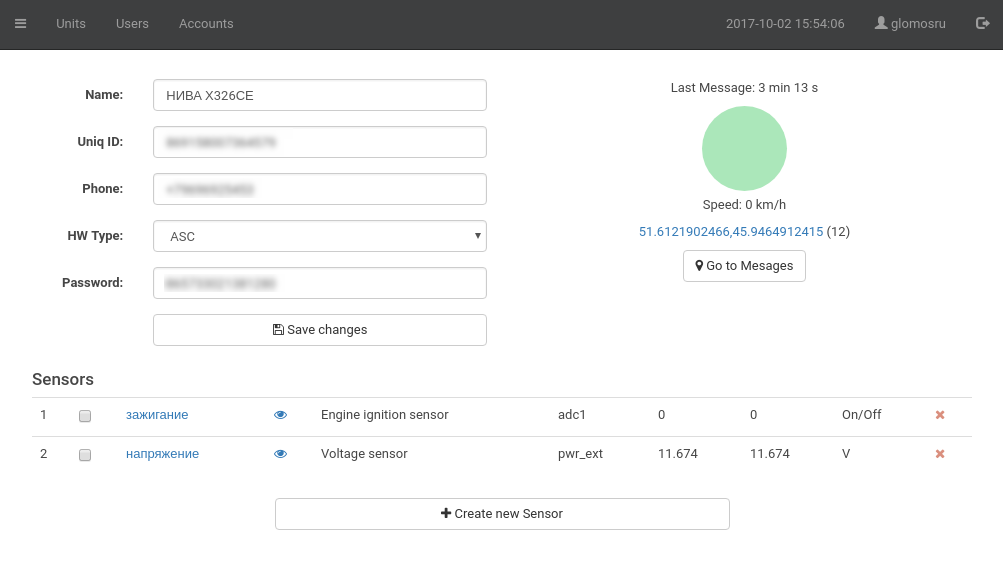Screen dimensions: 1003x570
Task: Focus the Name input field
Action: click(319, 96)
